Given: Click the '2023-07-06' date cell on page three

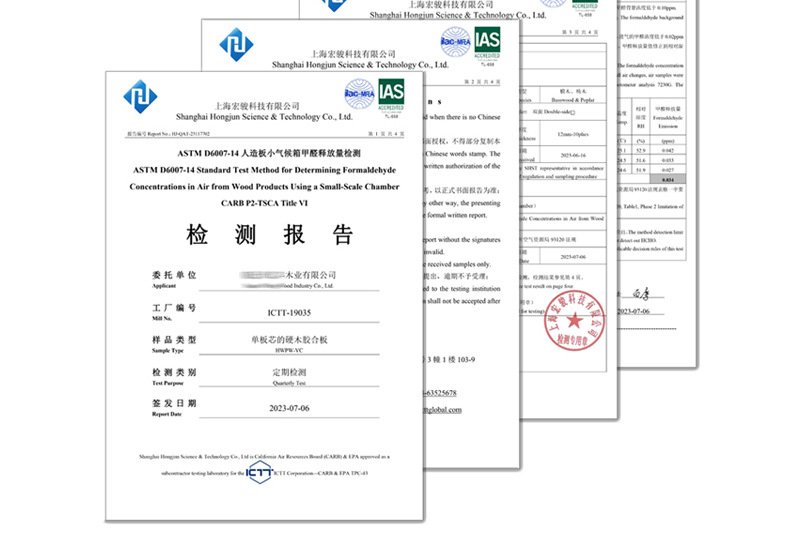Looking at the screenshot, I should tap(573, 257).
